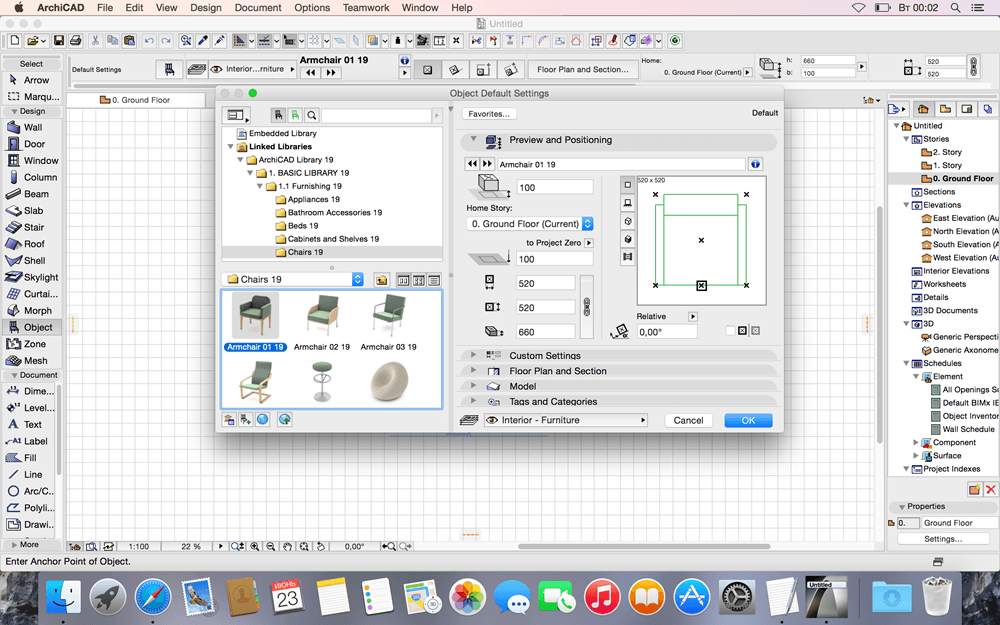Select the Stair tool

point(33,227)
